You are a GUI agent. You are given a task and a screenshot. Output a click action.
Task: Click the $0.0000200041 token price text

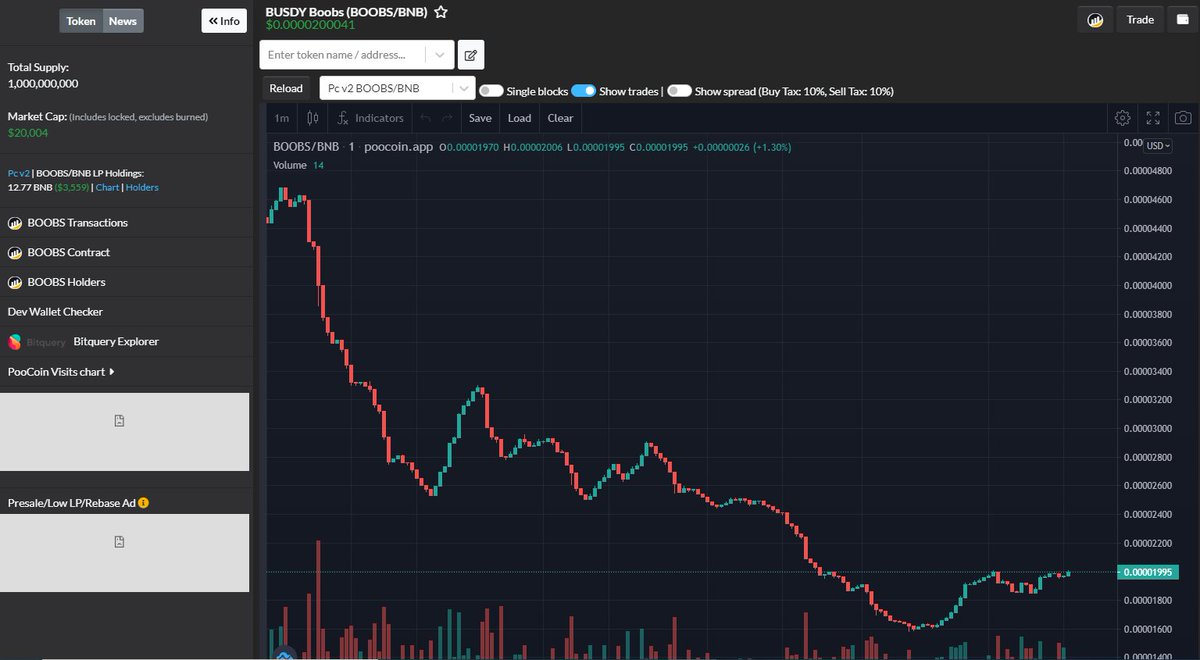coord(310,25)
